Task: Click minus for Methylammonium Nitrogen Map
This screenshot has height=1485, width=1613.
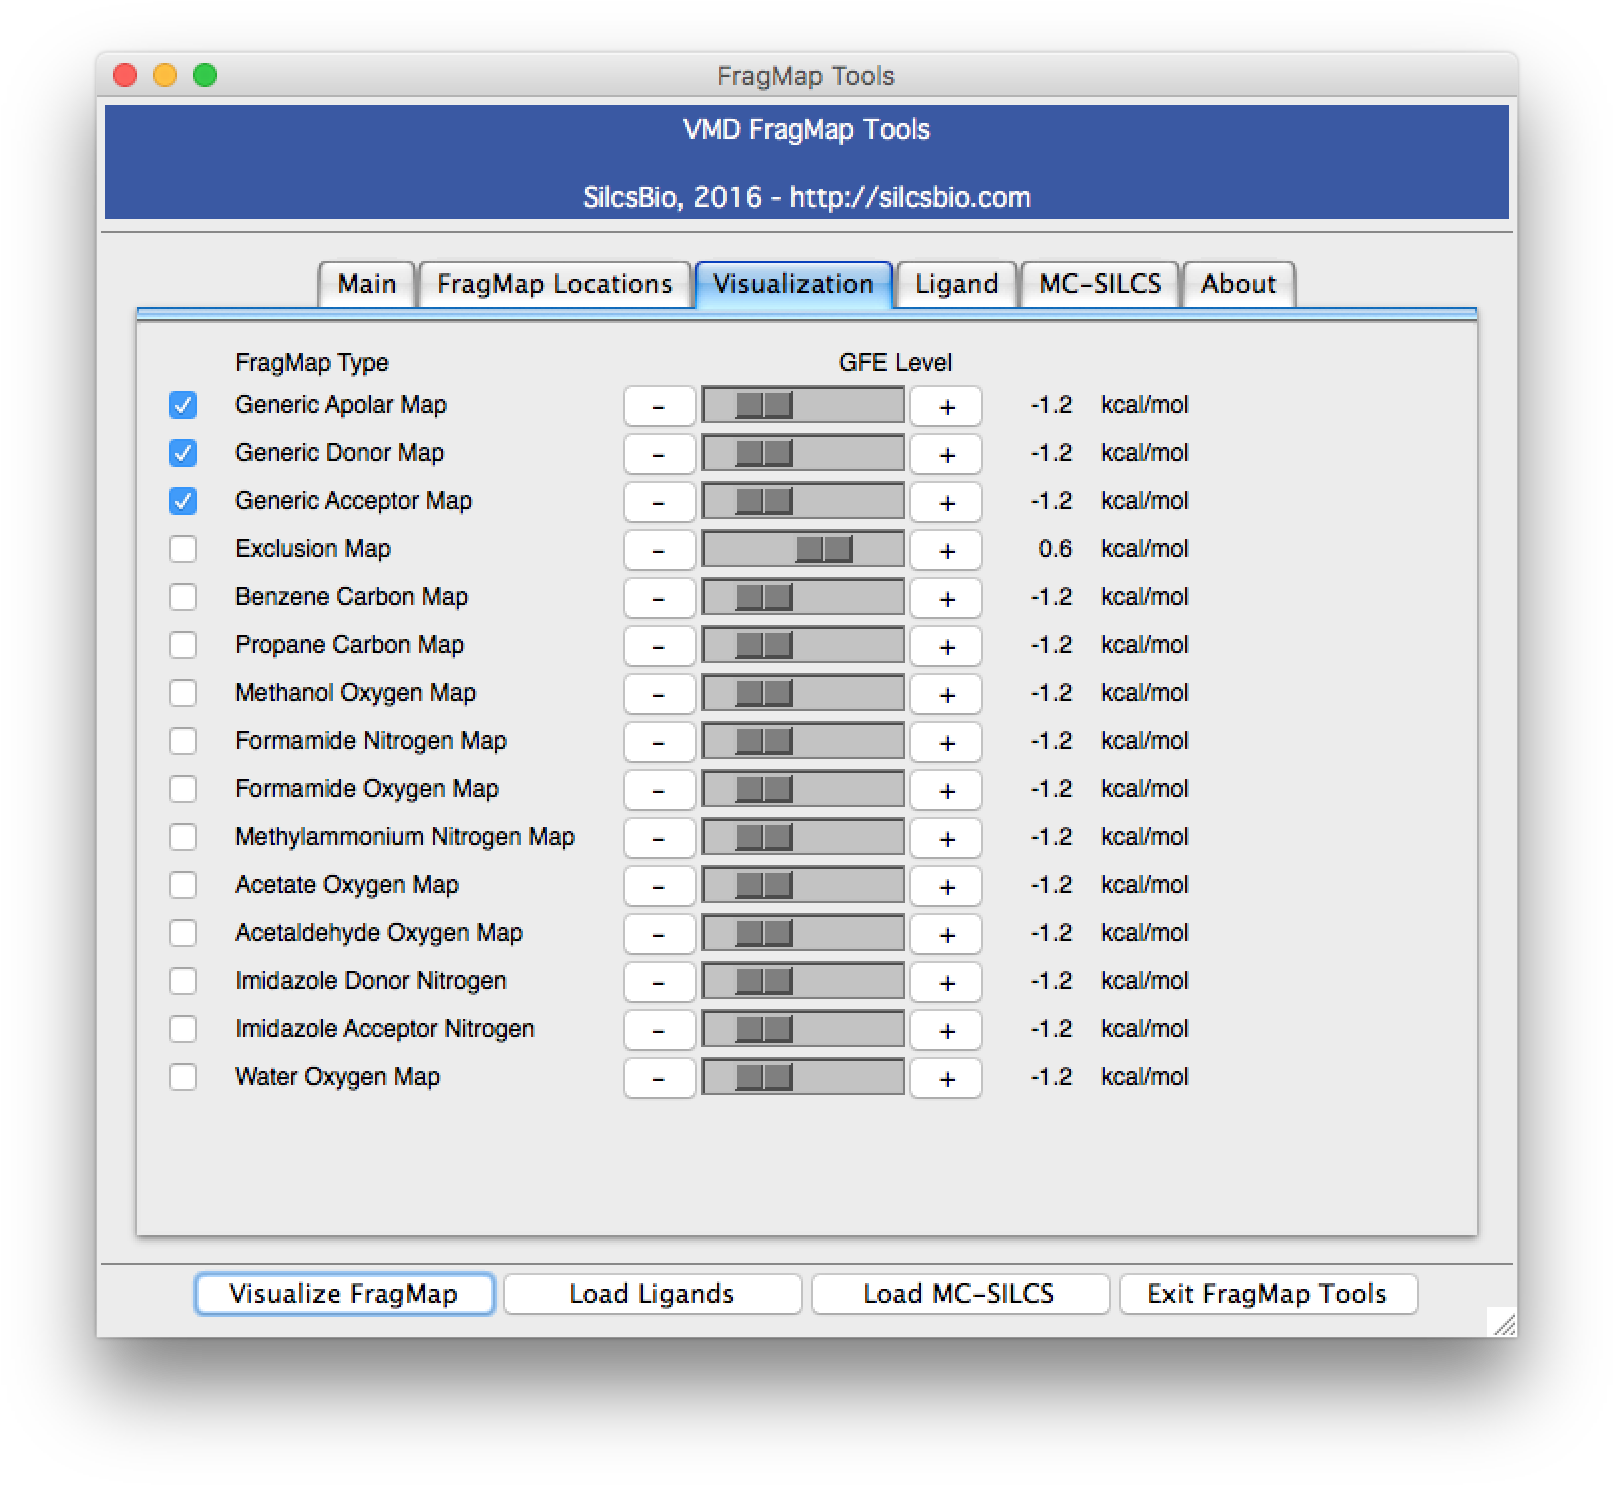Action: 659,838
